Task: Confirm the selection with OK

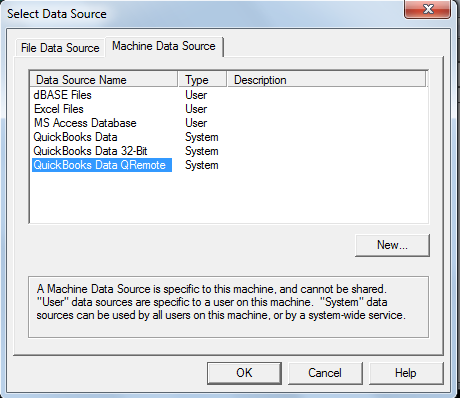Action: [x=244, y=373]
